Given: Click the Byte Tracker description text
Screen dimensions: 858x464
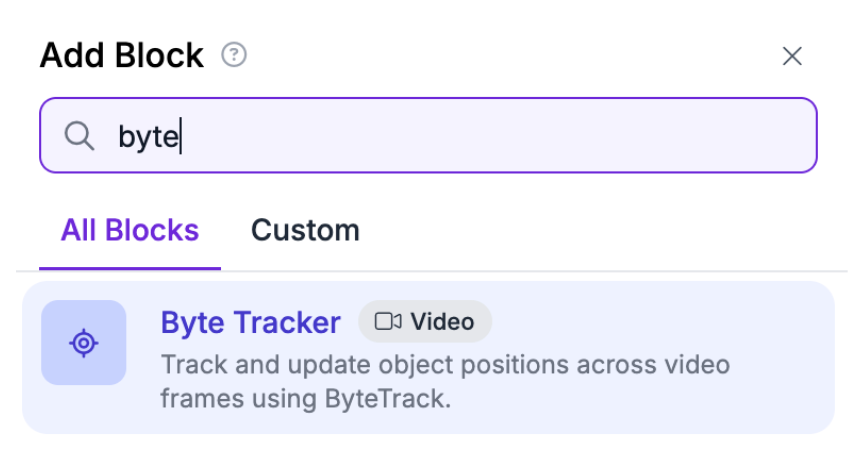Looking at the screenshot, I should (445, 381).
